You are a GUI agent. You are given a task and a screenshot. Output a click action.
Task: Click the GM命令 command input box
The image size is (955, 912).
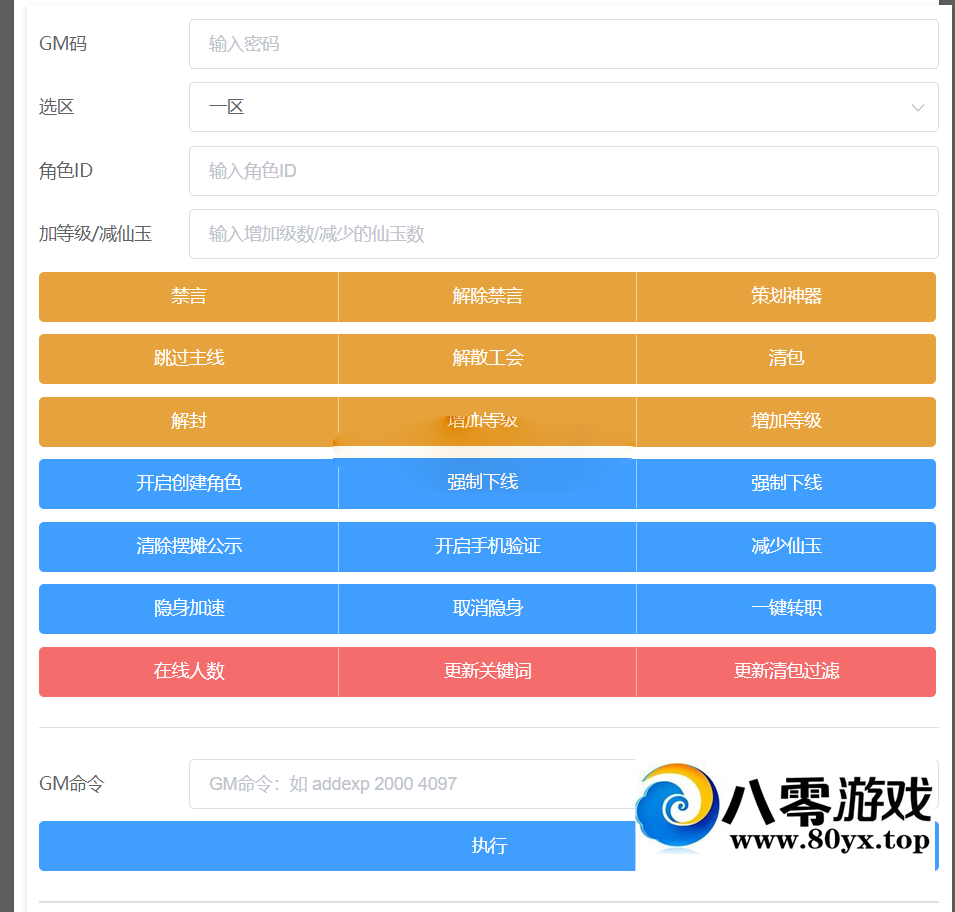(x=410, y=784)
